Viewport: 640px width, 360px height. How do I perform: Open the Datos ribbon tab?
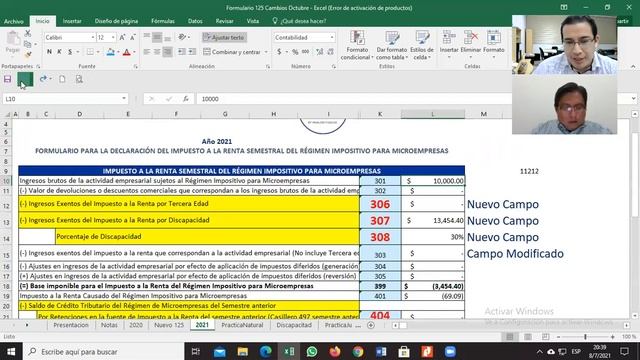pyautogui.click(x=195, y=21)
